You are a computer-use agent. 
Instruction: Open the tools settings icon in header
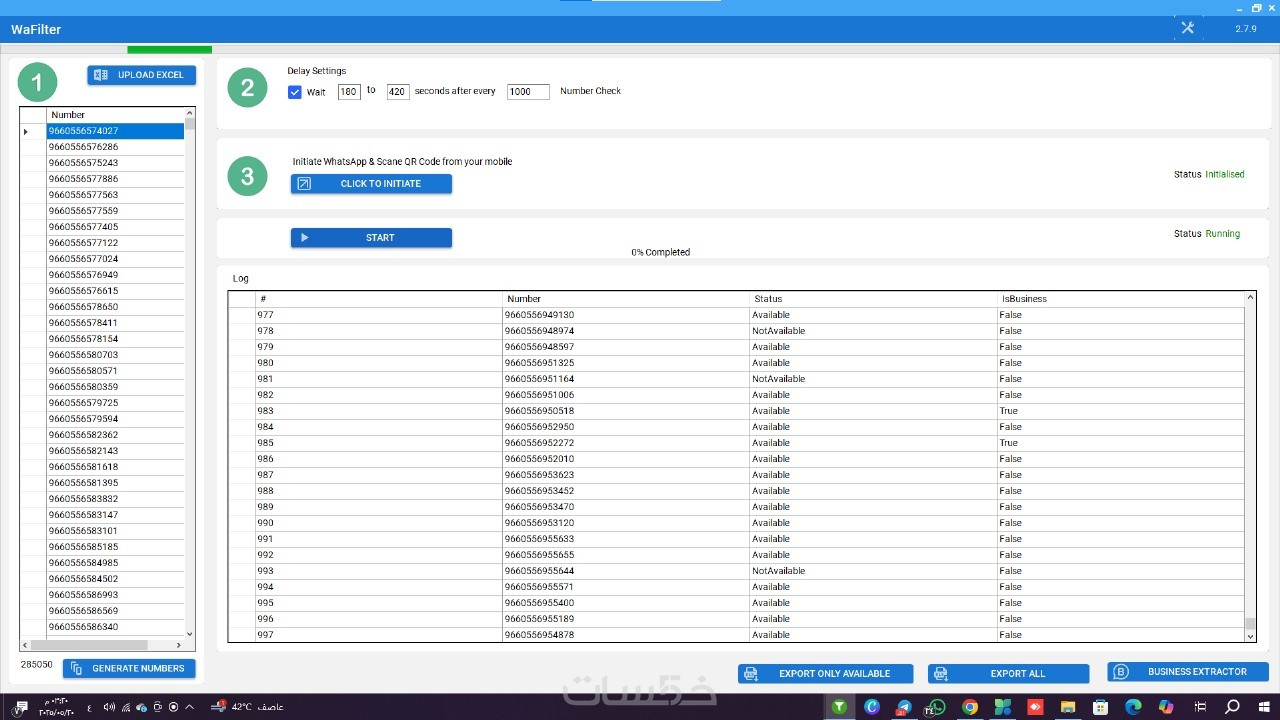pos(1188,28)
